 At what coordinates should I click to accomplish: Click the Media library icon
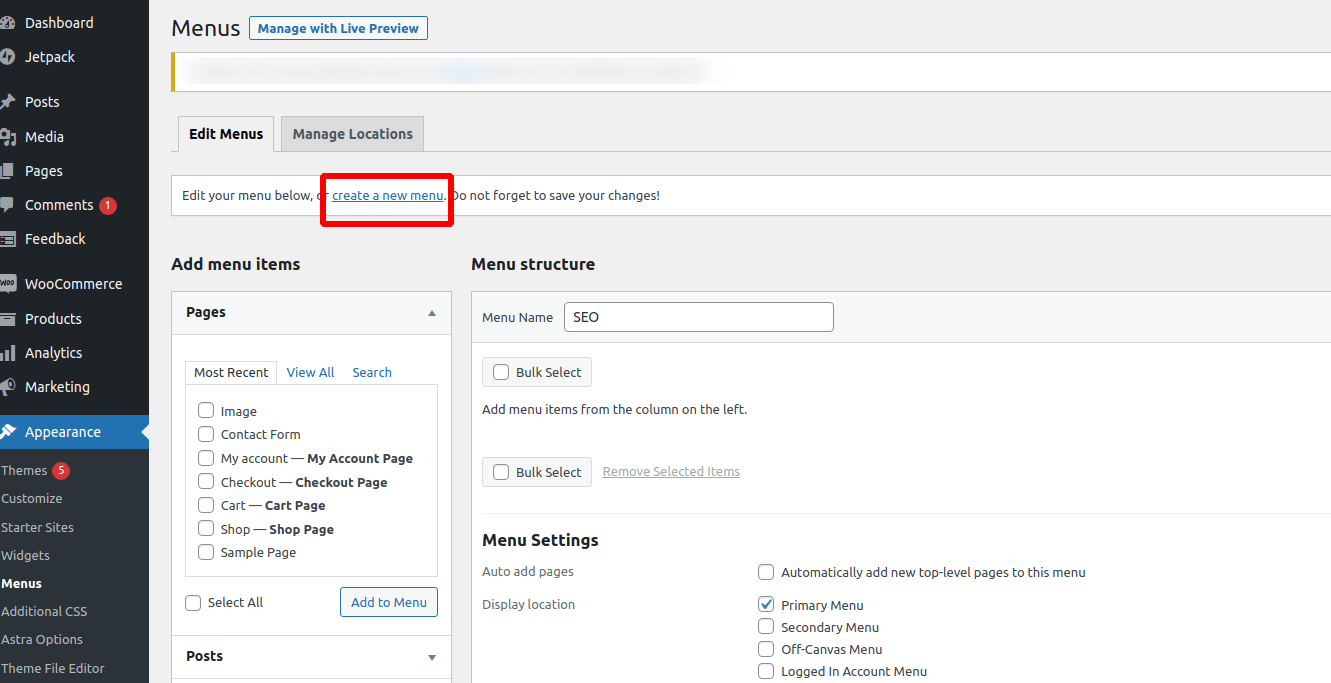7,137
